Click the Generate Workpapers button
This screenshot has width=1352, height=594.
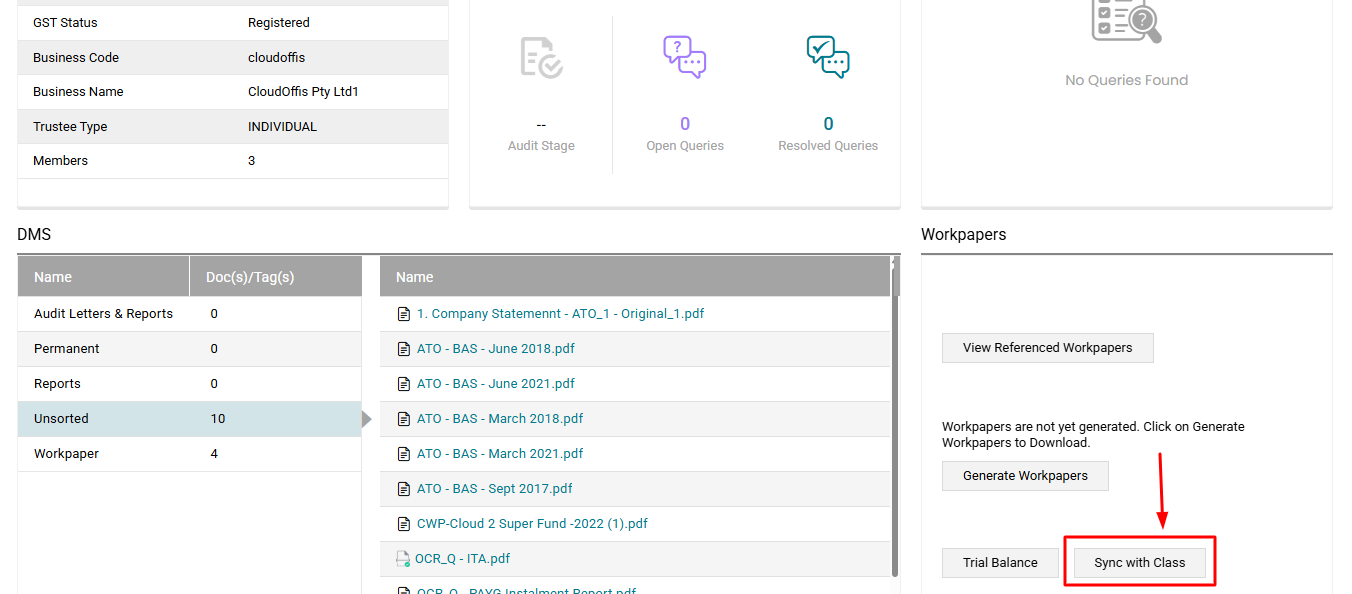click(1025, 476)
